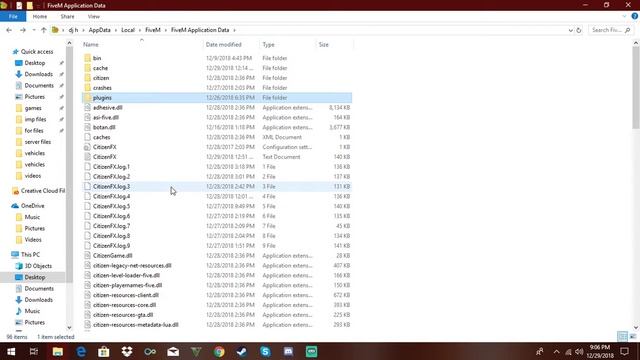Screen dimensions: 640x360
Task: Open the address bar history dropdown
Action: (x=570, y=30)
